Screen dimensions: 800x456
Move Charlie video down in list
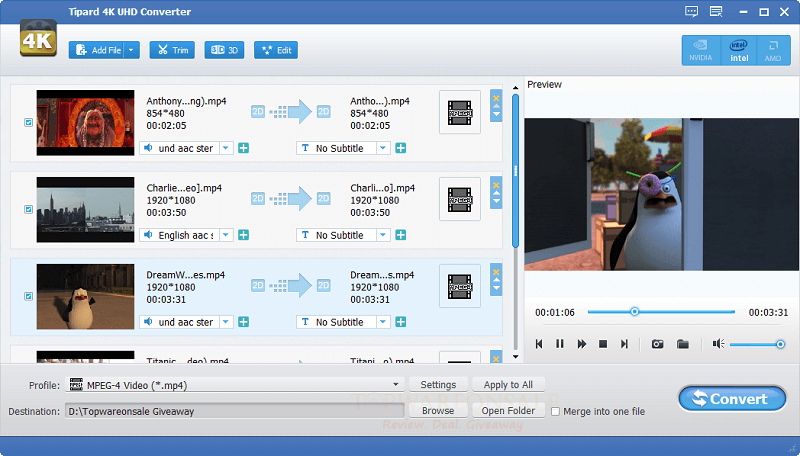496,201
